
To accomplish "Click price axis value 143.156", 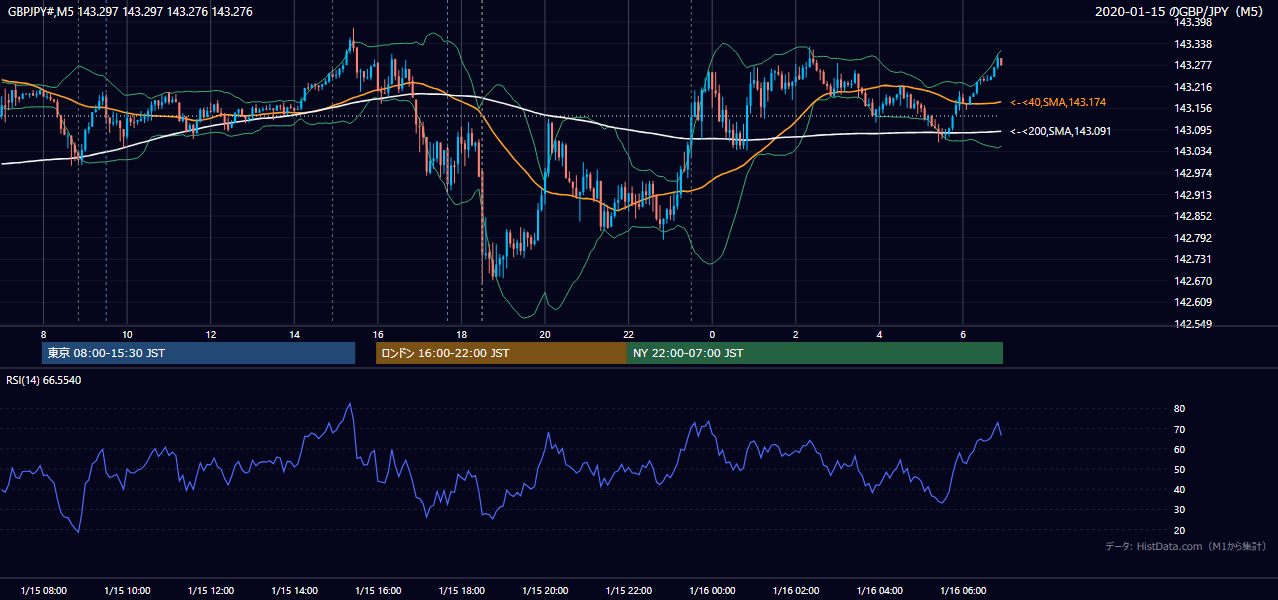I will click(1192, 109).
